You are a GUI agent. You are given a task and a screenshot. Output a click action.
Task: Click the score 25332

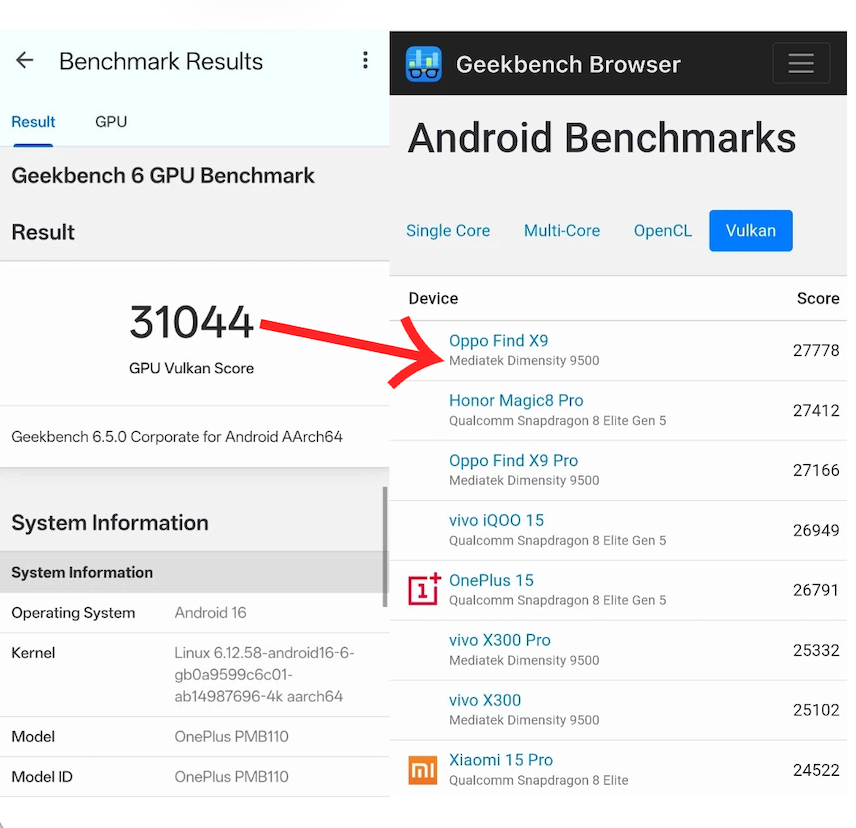pyautogui.click(x=816, y=650)
